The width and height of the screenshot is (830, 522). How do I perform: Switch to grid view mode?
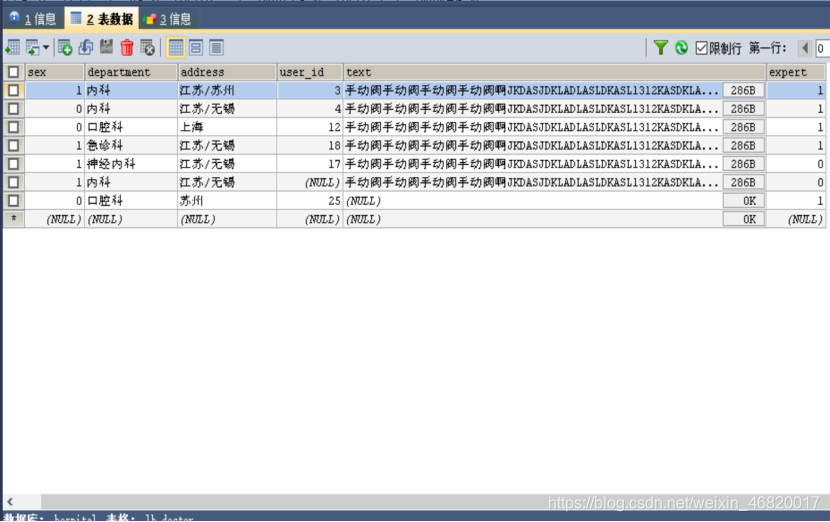click(176, 48)
